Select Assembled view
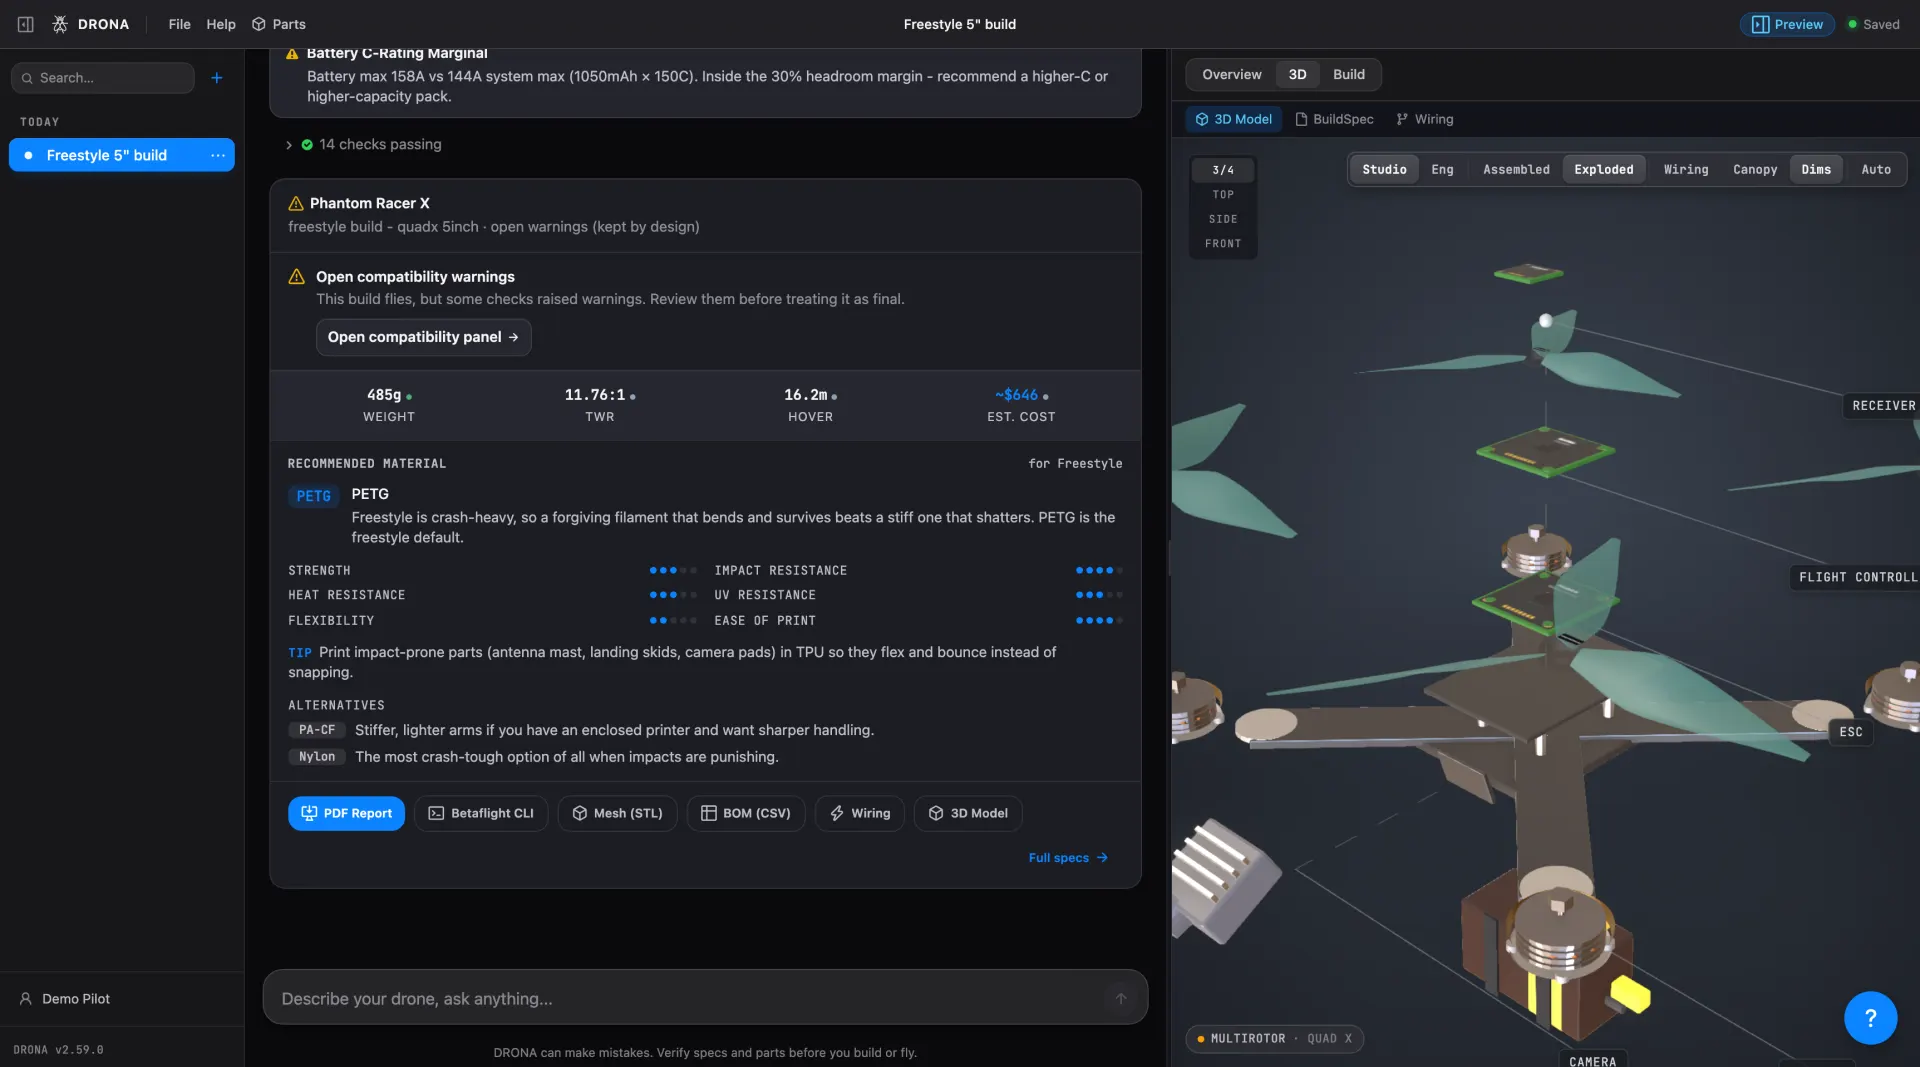 [x=1516, y=170]
